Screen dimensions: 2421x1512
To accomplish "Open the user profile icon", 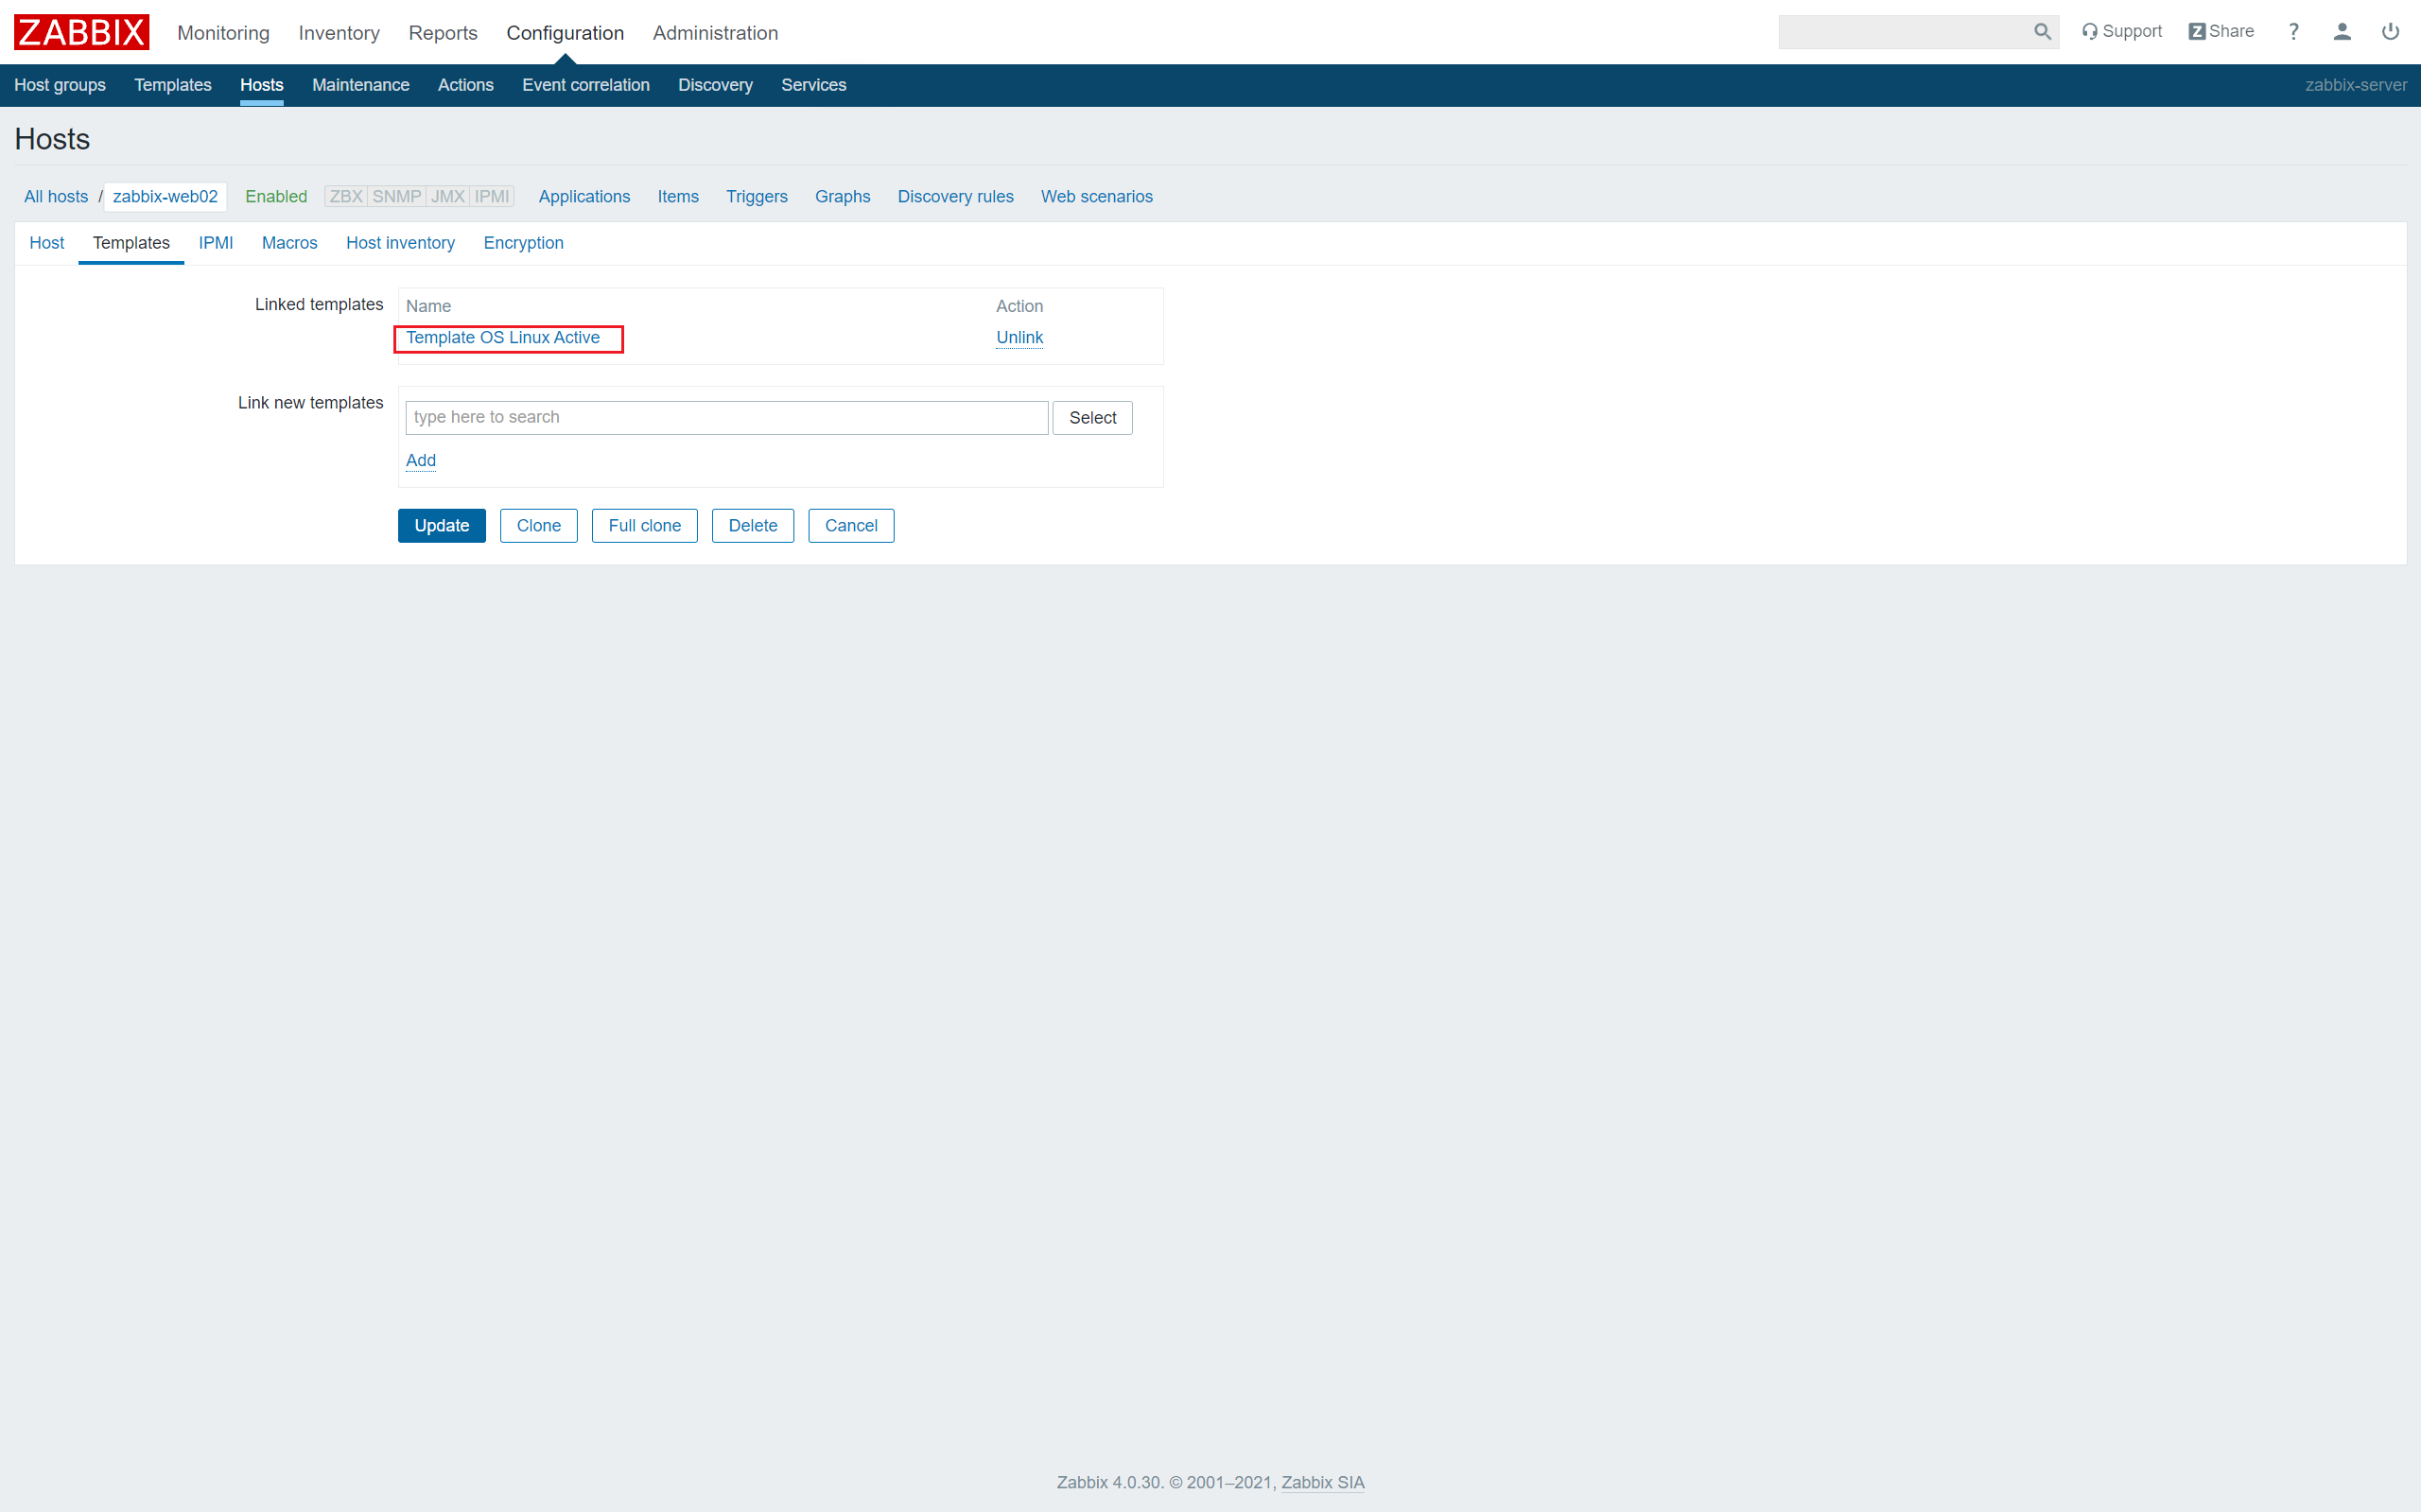I will point(2342,32).
